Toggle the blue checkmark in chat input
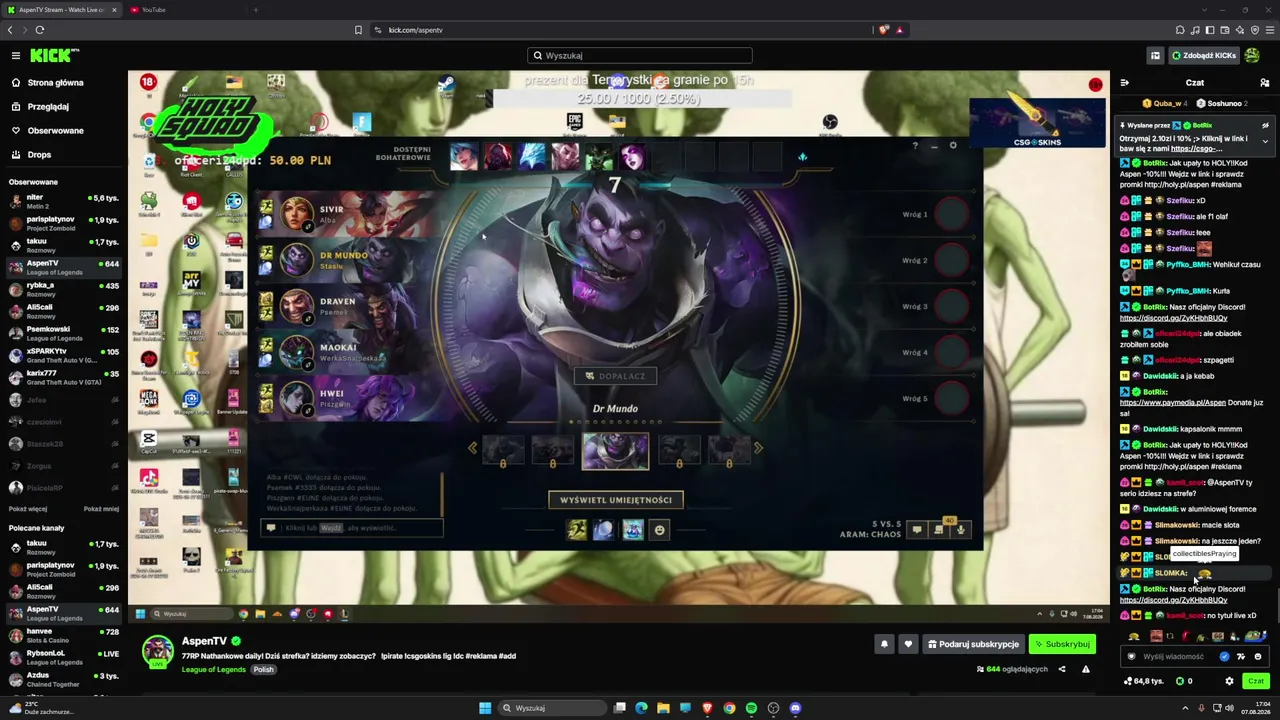 [1224, 657]
